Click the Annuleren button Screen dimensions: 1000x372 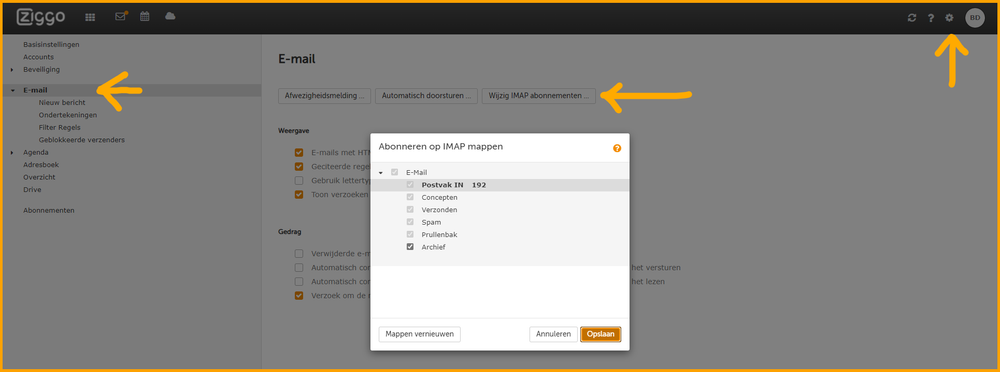coord(554,334)
